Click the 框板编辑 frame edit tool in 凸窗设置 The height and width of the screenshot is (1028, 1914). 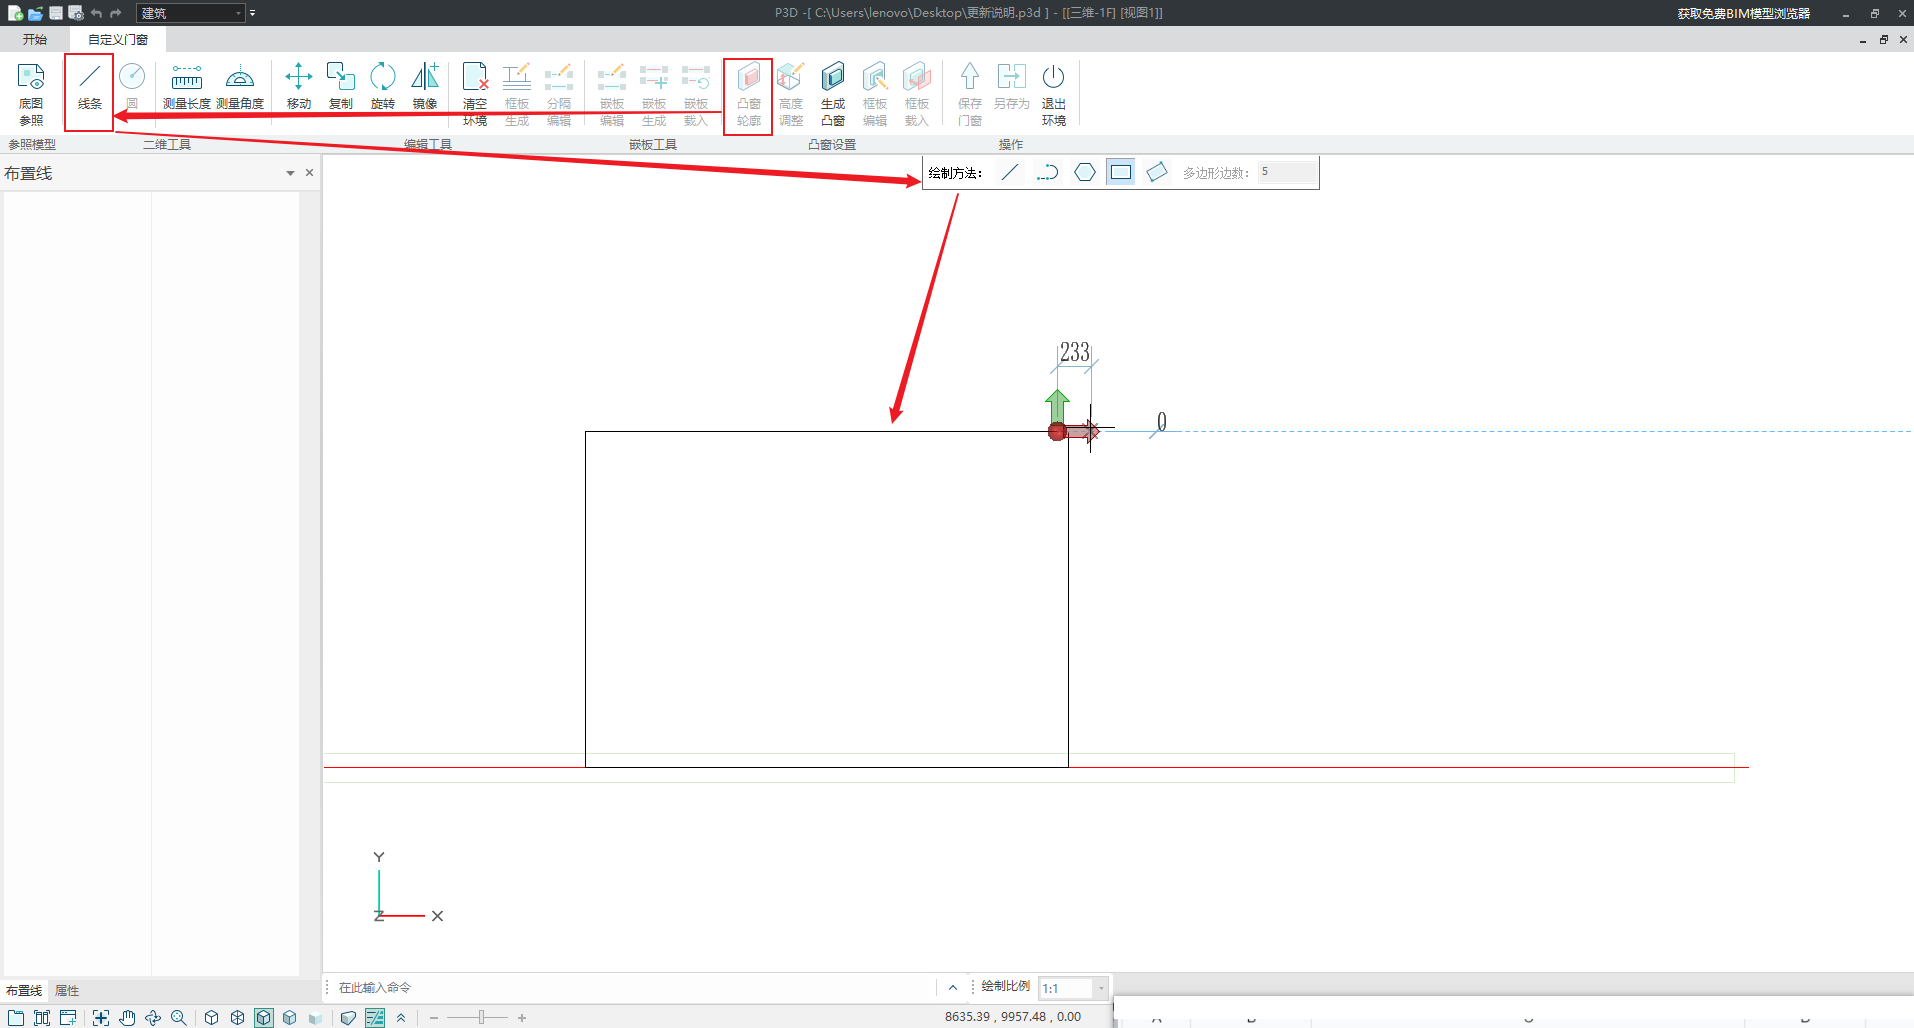tap(875, 94)
